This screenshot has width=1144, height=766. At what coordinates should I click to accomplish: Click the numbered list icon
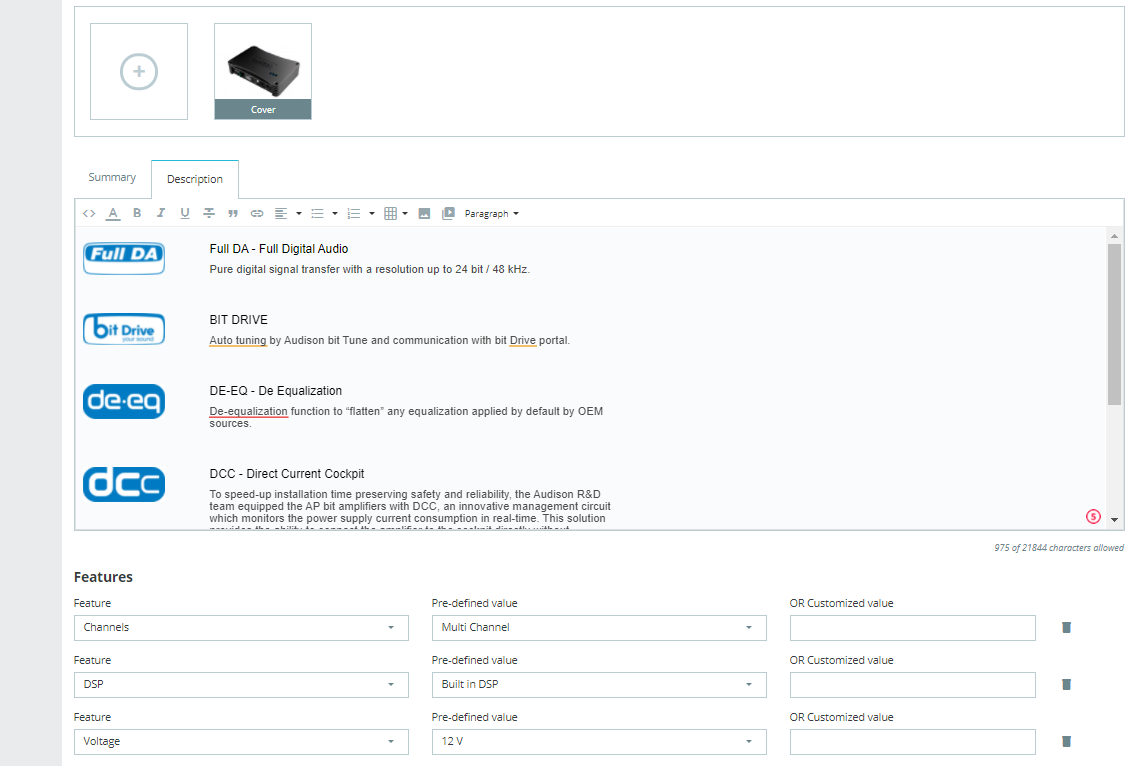[x=354, y=214]
